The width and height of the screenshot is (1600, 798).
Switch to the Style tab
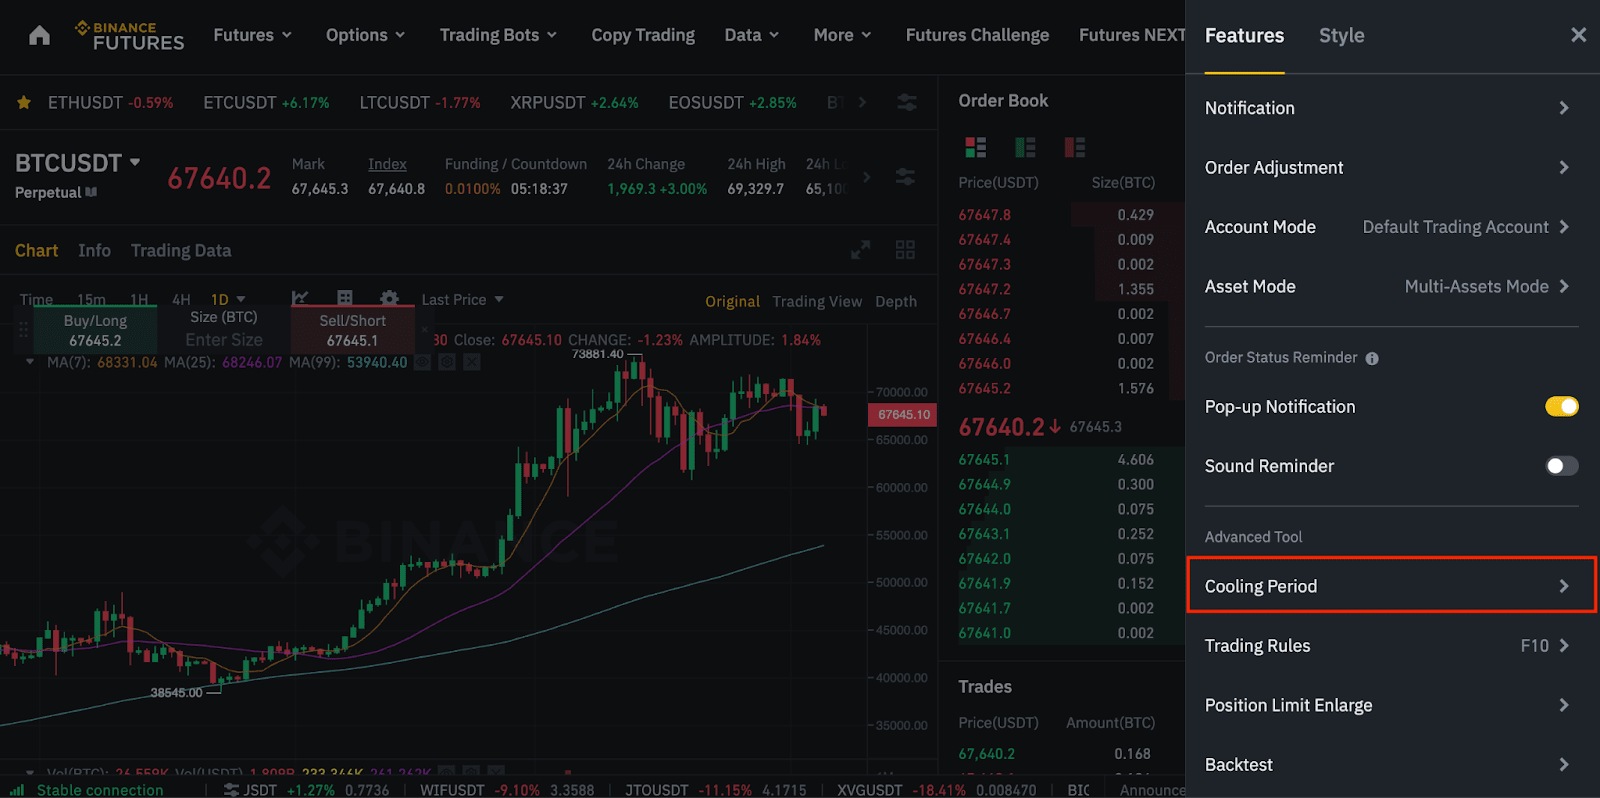tap(1341, 35)
